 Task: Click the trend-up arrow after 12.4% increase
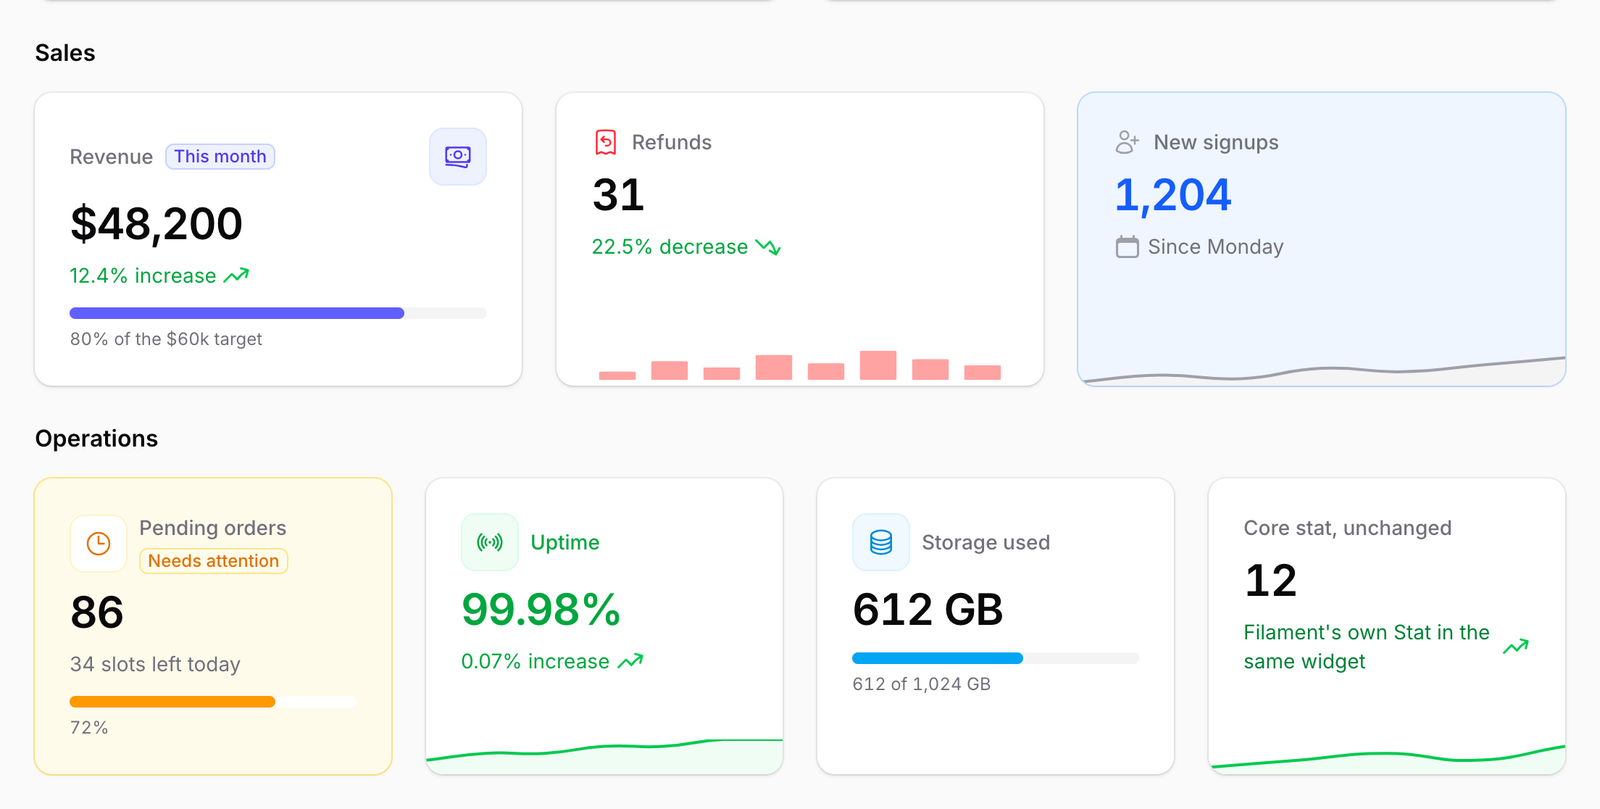[x=236, y=276]
